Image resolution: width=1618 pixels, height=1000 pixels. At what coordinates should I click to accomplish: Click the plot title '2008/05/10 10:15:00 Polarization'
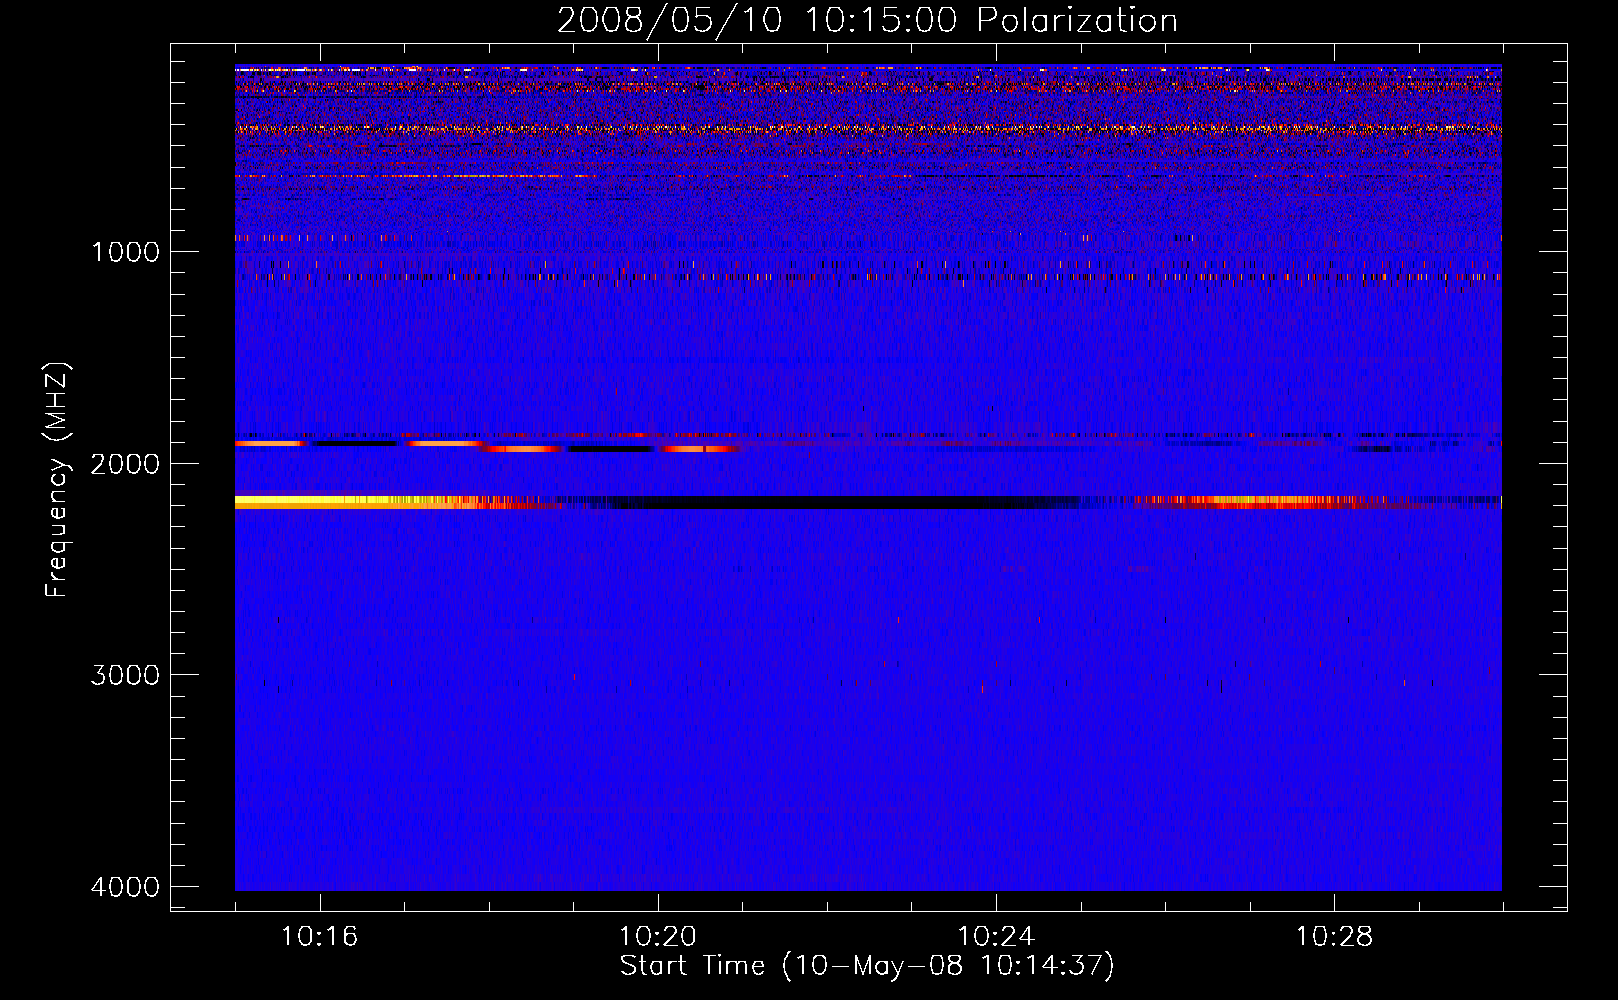point(867,20)
